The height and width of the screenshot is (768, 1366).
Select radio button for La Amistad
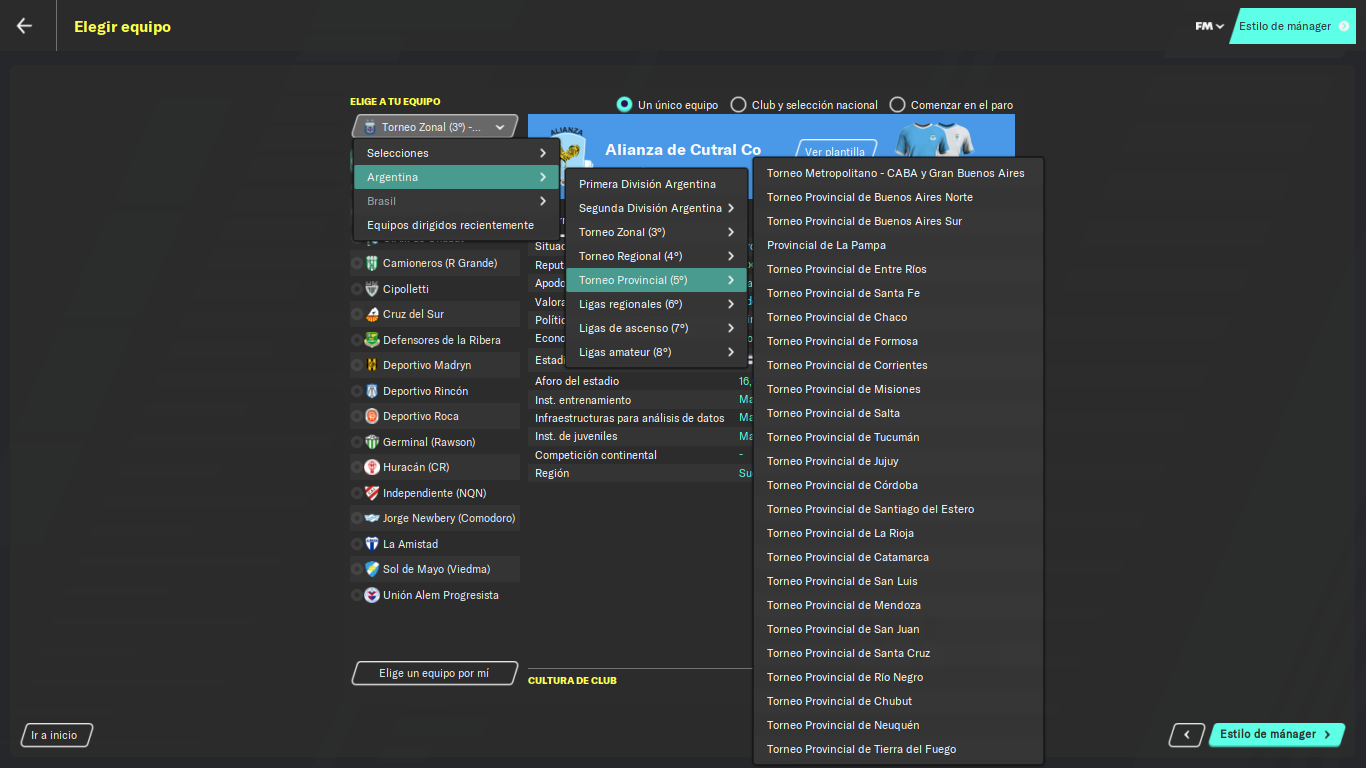point(357,544)
